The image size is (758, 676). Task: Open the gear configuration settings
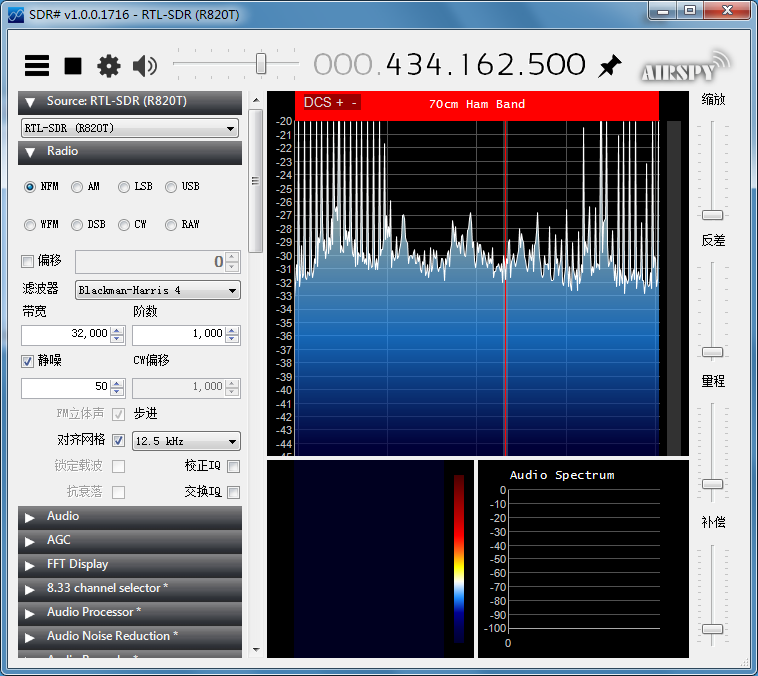[x=108, y=66]
